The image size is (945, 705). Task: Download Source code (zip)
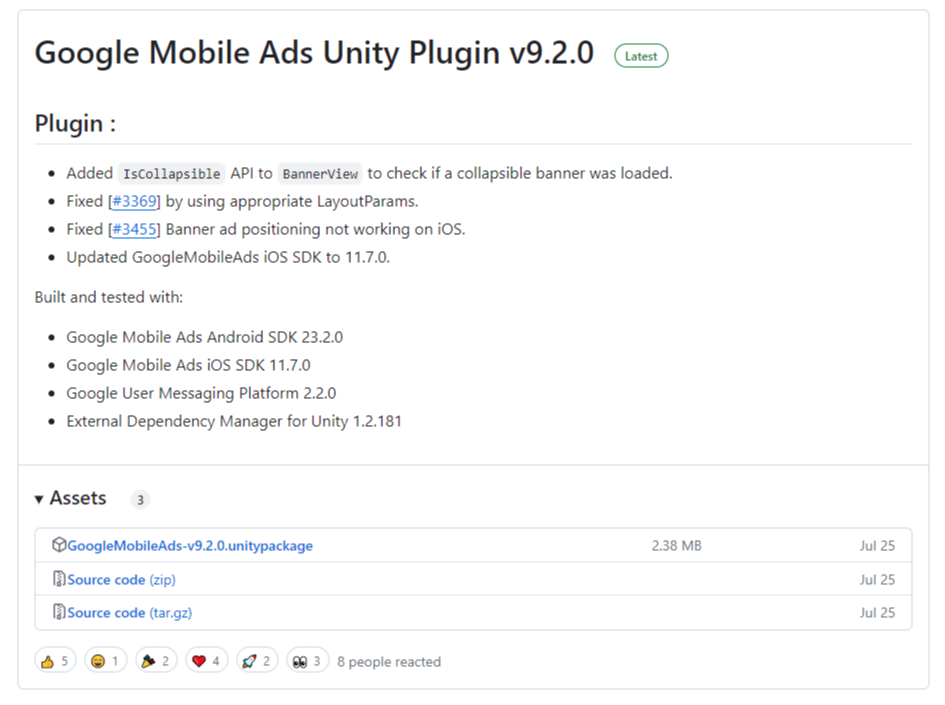(x=121, y=579)
